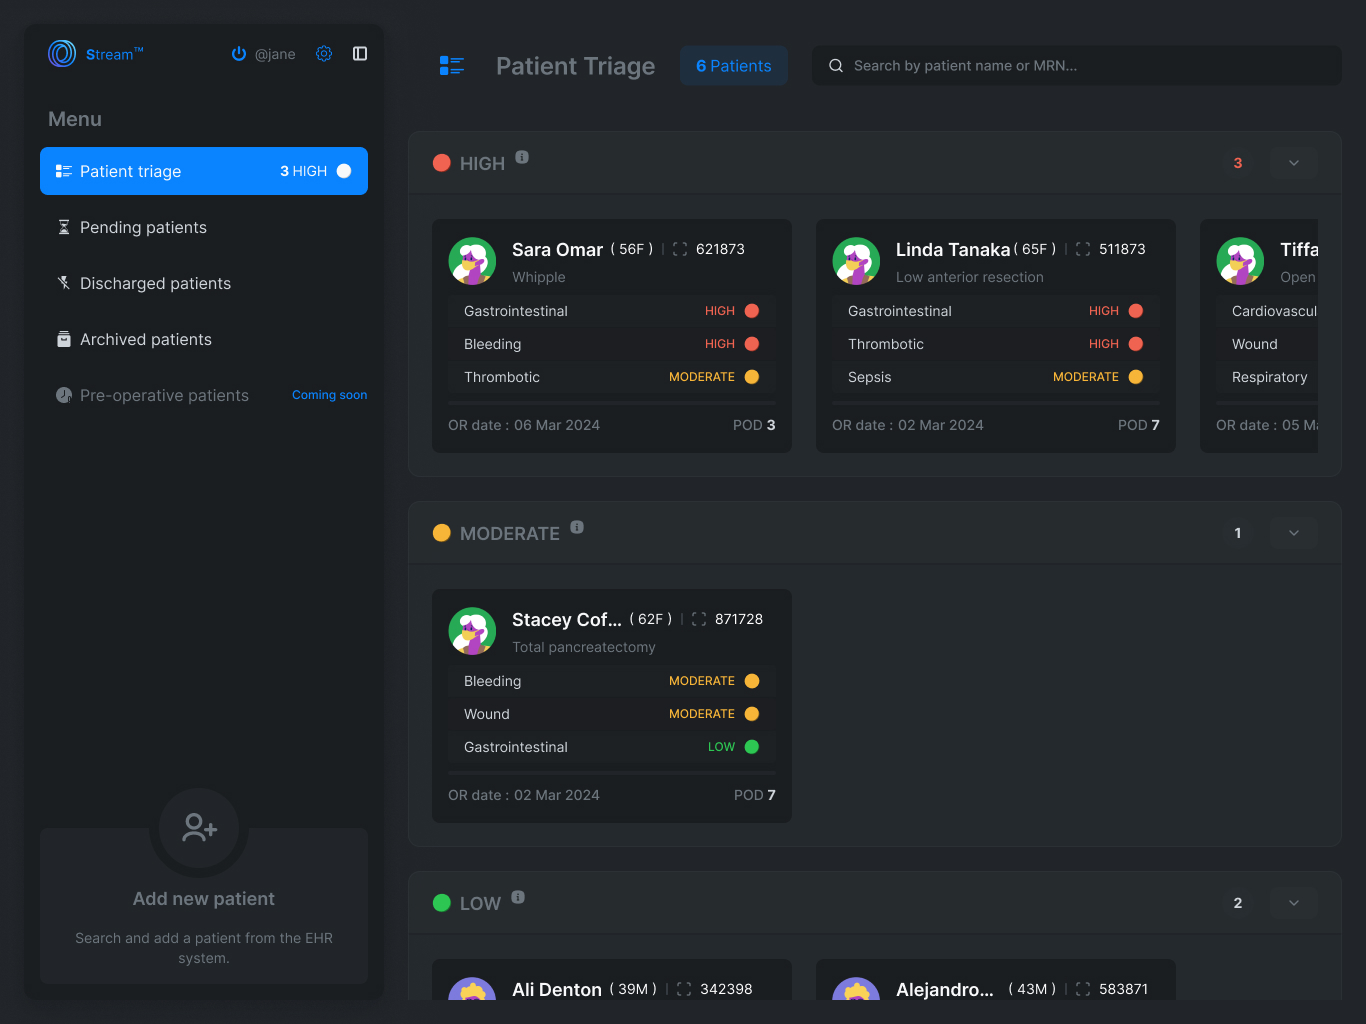
Task: Click Stacey Cof... avatar
Action: click(x=472, y=631)
